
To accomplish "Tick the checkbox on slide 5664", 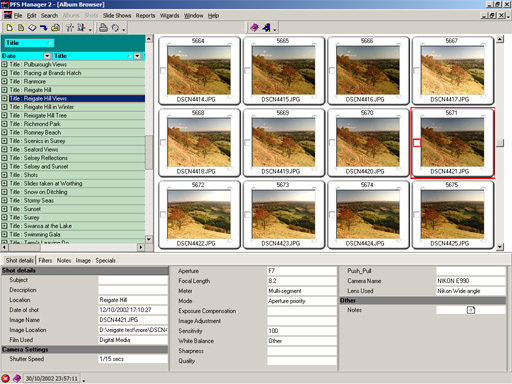I will [163, 71].
